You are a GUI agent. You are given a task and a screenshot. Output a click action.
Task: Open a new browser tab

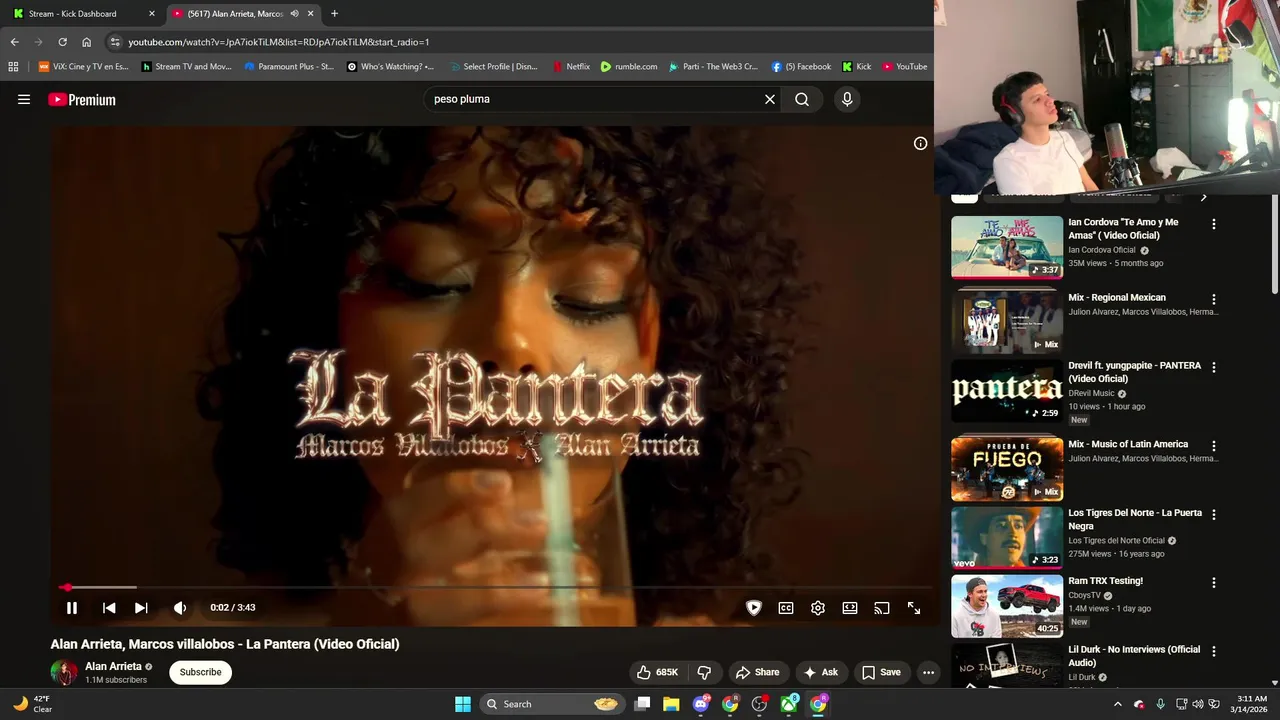334,14
